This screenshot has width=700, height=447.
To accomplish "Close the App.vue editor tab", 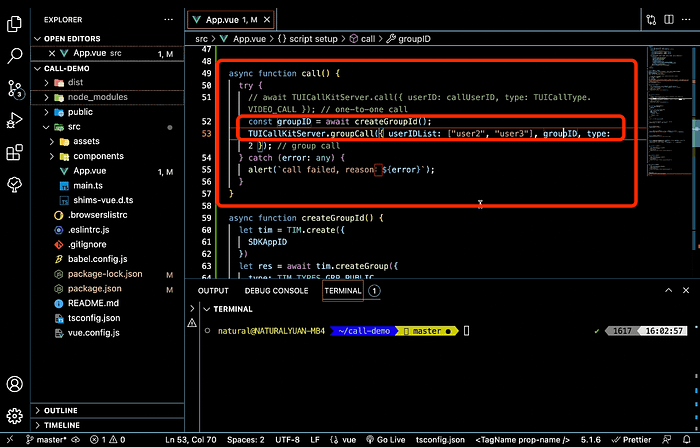I will pos(267,20).
